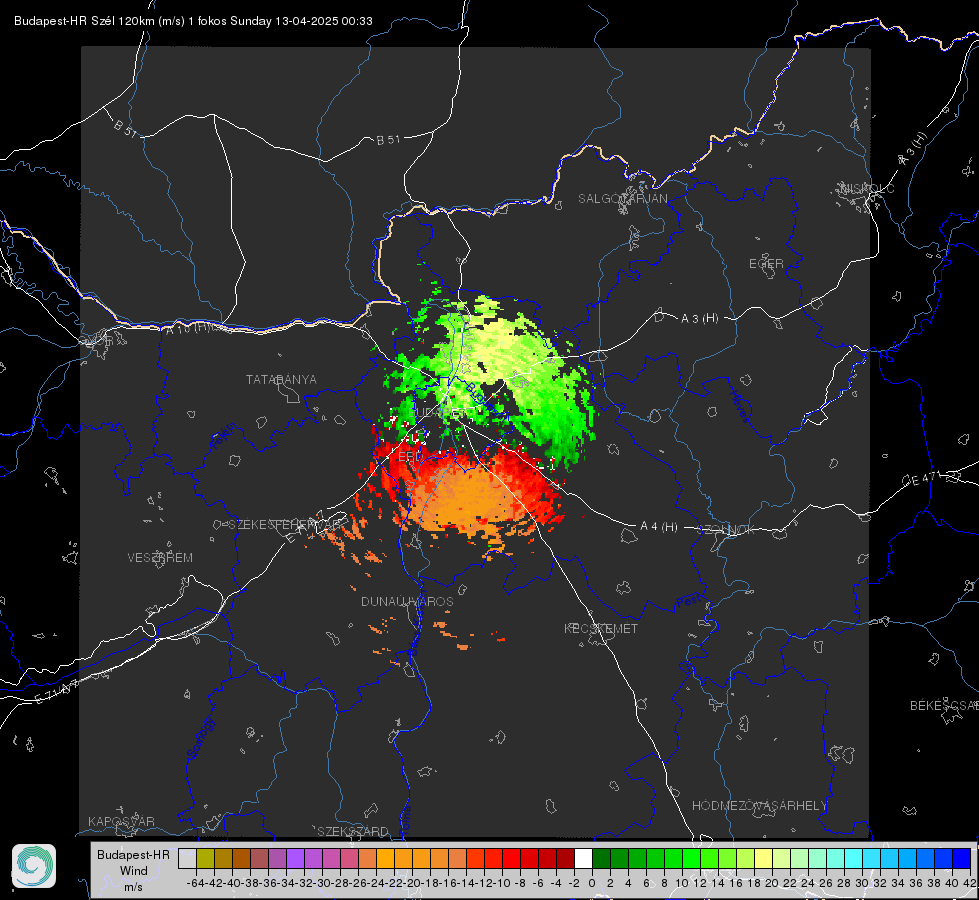Click the ÉRD label in red echo
The image size is (979, 900).
[x=410, y=457]
